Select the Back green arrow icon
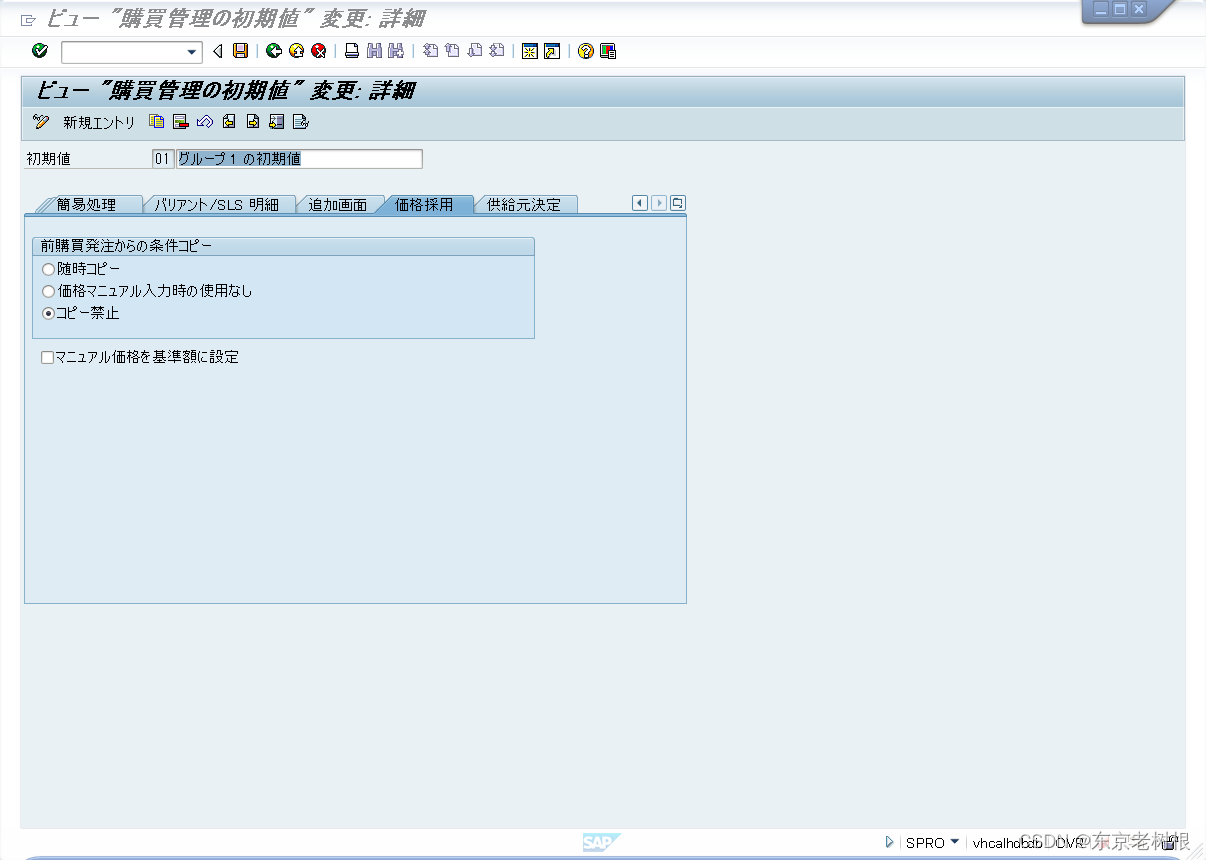Screen dimensions: 1206x860 coord(273,51)
